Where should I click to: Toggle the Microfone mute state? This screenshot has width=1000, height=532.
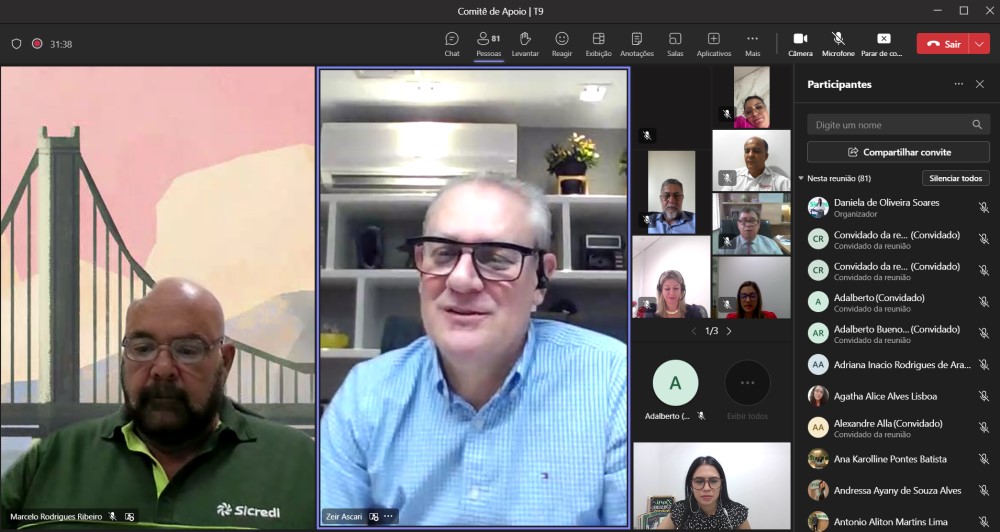838,43
